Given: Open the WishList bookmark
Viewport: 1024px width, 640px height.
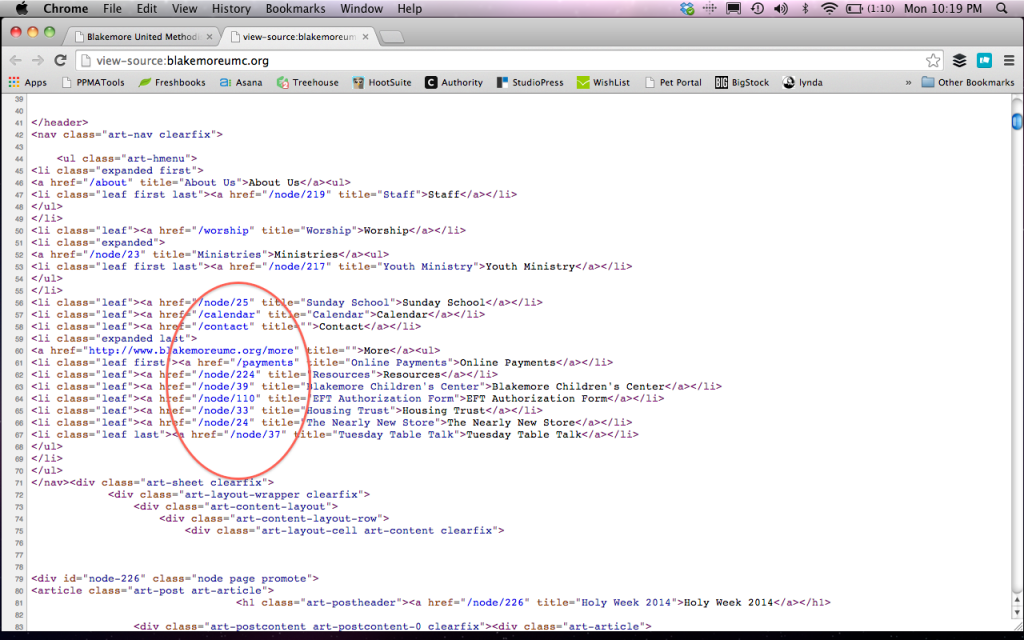Looking at the screenshot, I should pos(603,82).
